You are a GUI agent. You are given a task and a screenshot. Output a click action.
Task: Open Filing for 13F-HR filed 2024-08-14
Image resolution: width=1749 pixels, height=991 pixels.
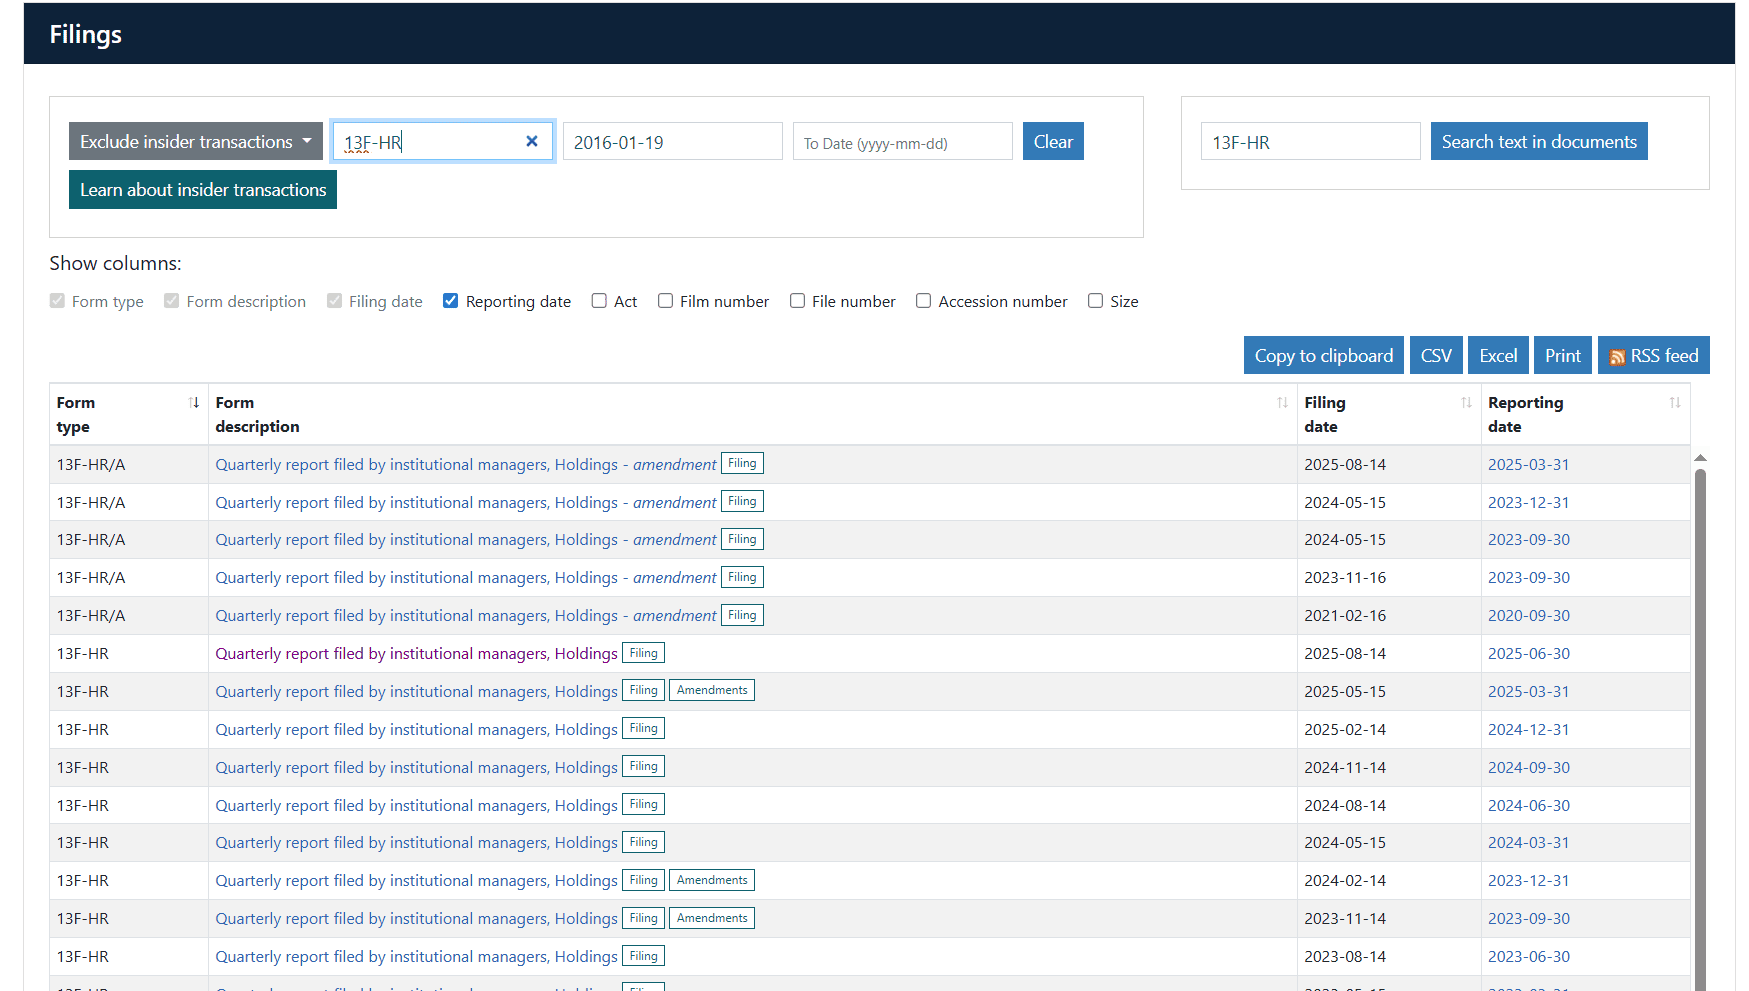click(644, 804)
